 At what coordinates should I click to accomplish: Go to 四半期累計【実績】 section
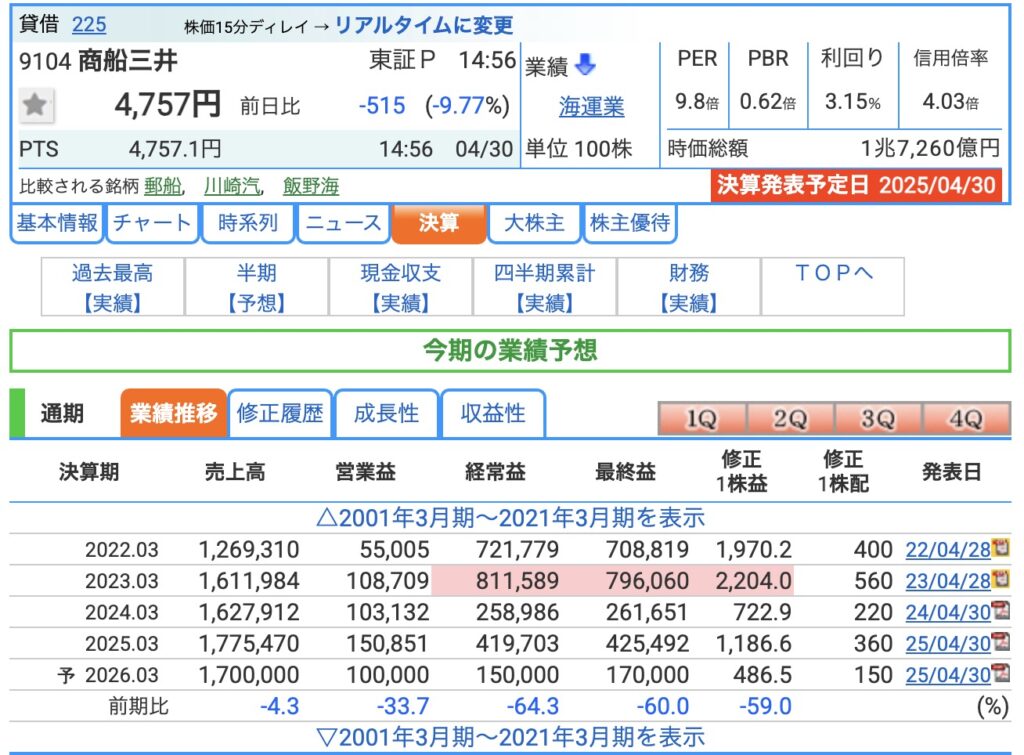point(545,287)
